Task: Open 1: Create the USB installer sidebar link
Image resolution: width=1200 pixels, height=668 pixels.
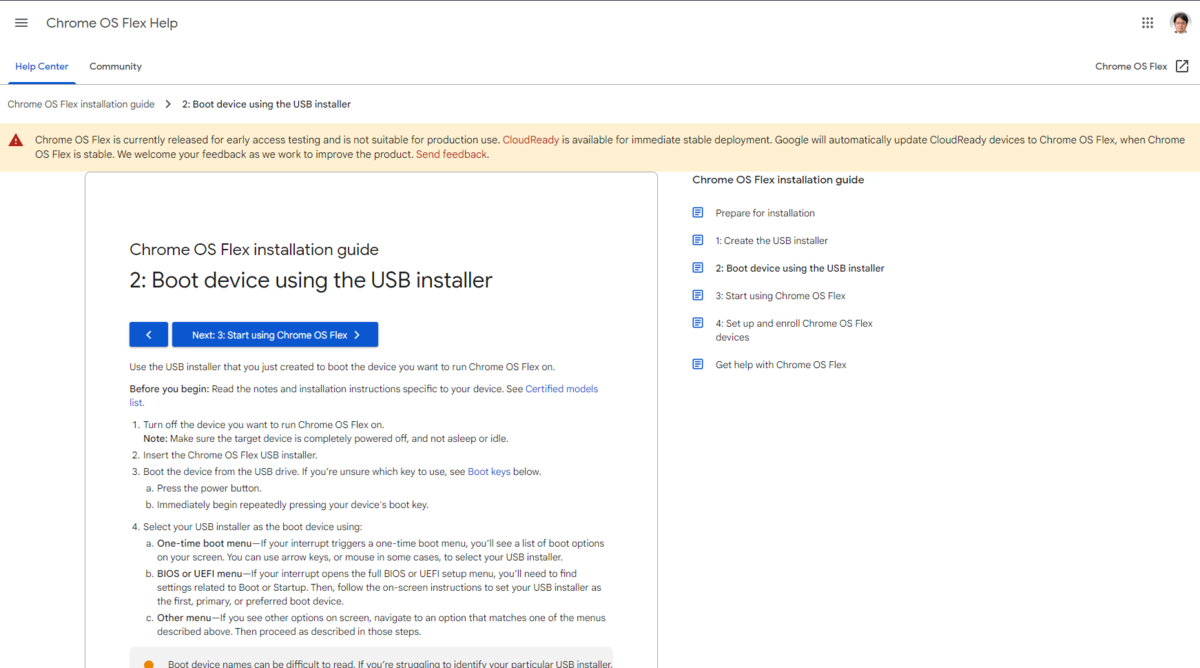Action: pos(772,240)
